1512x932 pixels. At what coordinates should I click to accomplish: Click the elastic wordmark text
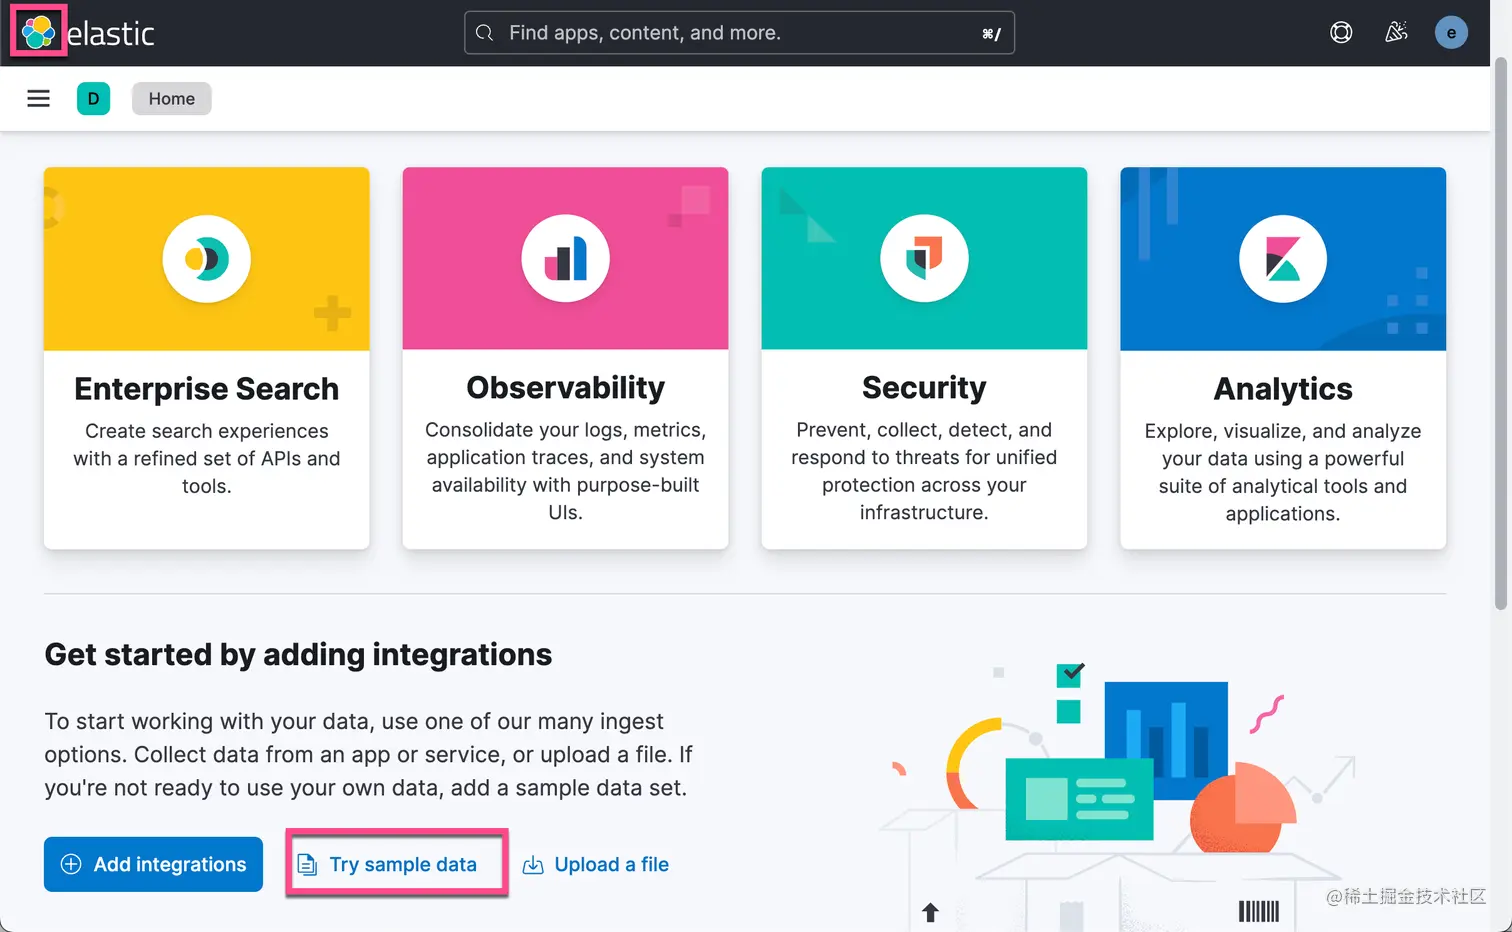pos(110,33)
